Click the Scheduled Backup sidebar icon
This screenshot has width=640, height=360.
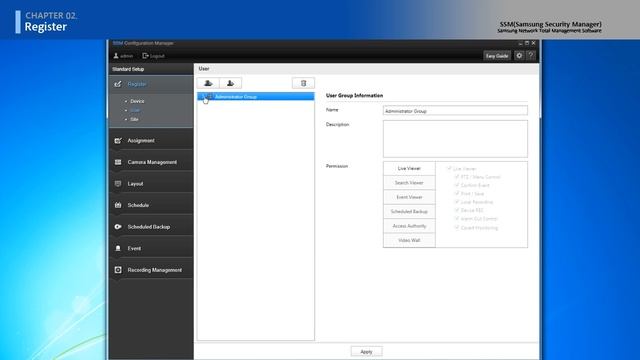click(118, 227)
